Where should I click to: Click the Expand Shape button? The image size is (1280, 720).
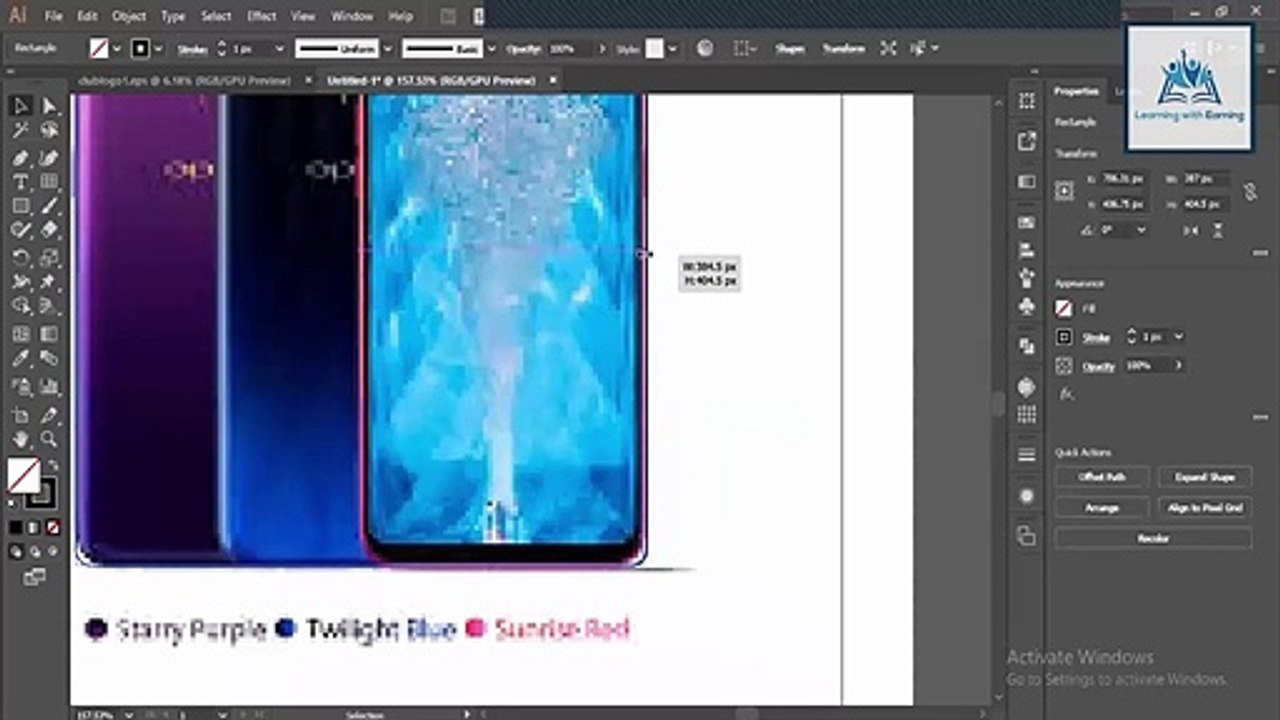tap(1205, 477)
